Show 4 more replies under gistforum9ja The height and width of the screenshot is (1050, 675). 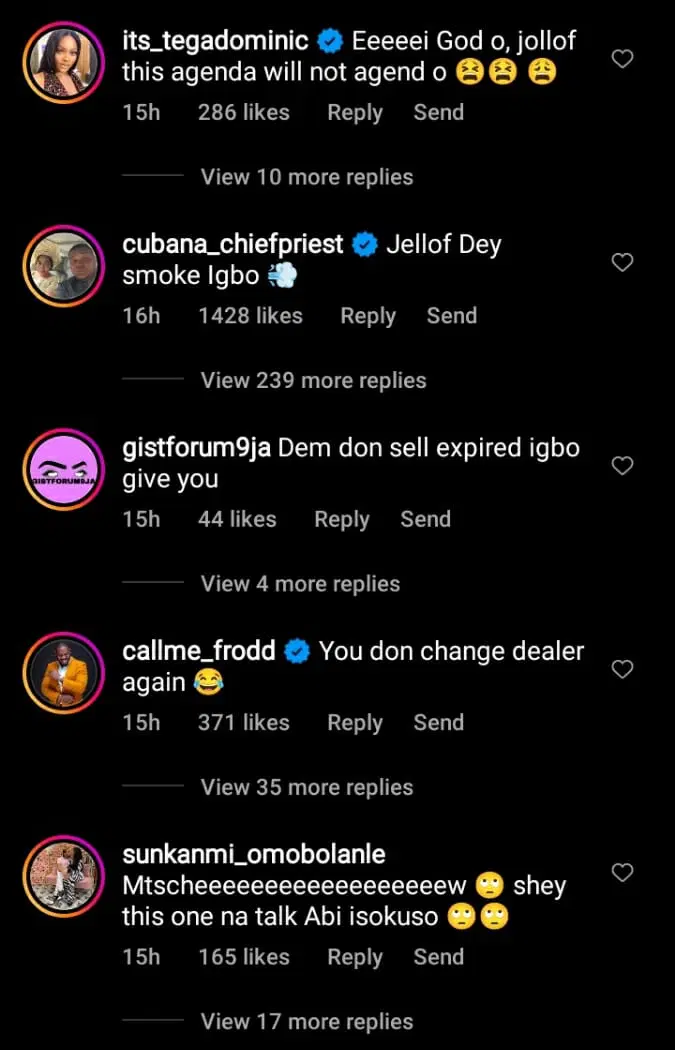[300, 584]
